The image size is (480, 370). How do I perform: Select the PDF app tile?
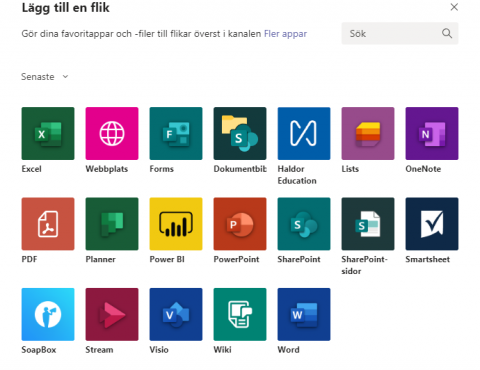pyautogui.click(x=48, y=224)
